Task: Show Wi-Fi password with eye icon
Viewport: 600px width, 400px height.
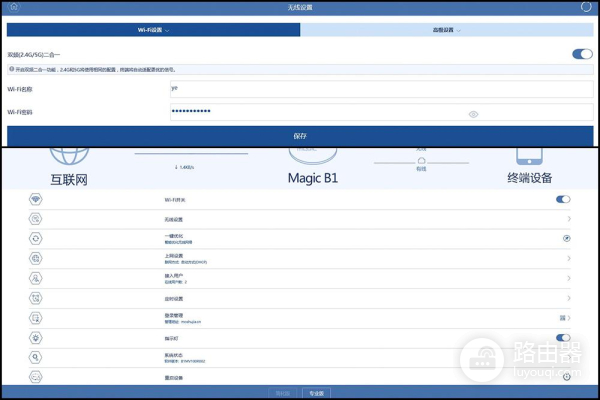Action: click(x=473, y=114)
